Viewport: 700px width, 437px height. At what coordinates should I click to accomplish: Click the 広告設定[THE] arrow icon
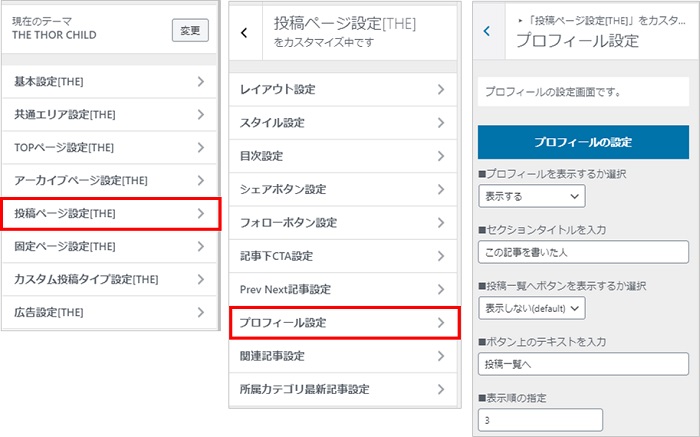point(201,312)
